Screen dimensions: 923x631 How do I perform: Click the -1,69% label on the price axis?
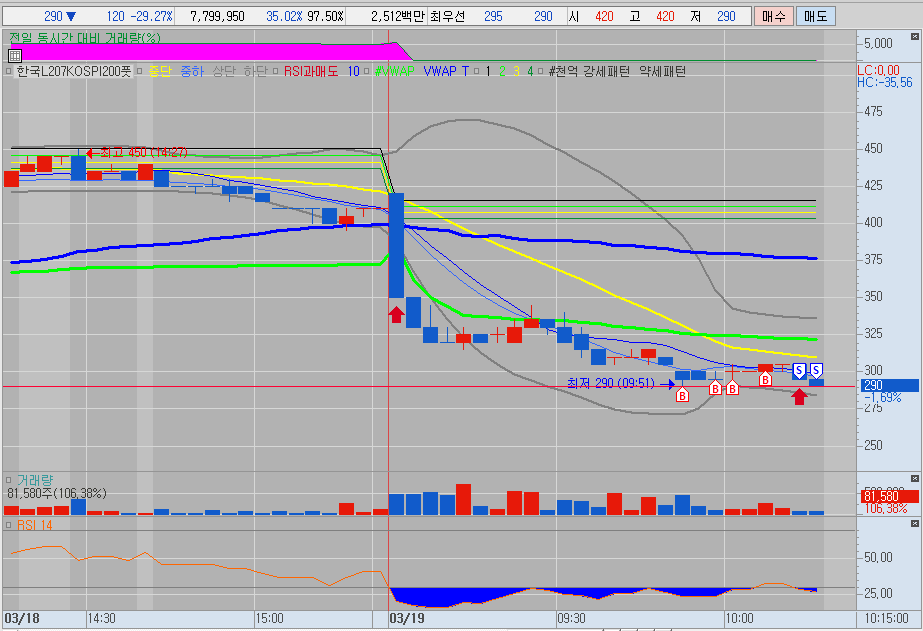tap(883, 397)
